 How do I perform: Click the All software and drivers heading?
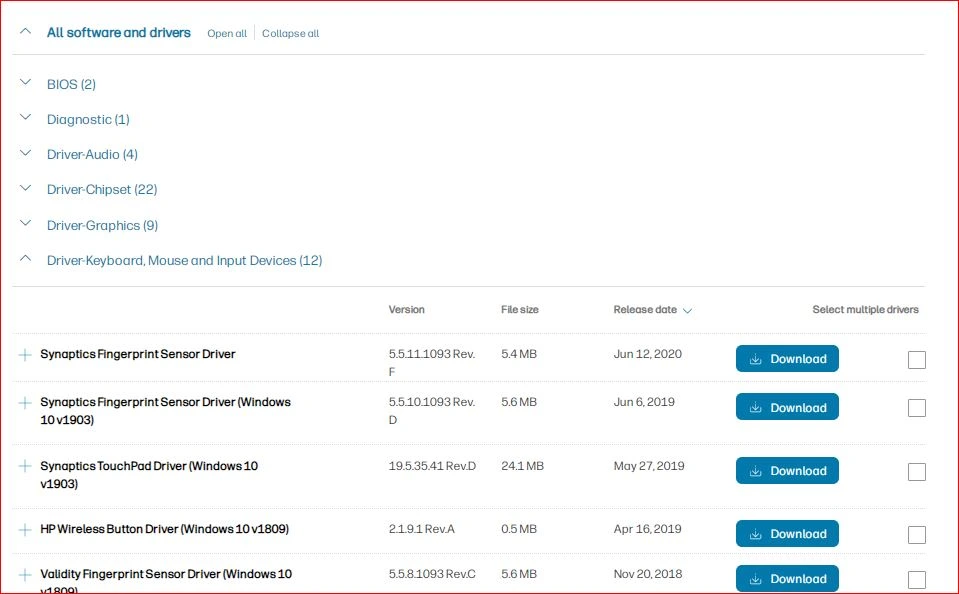(119, 32)
